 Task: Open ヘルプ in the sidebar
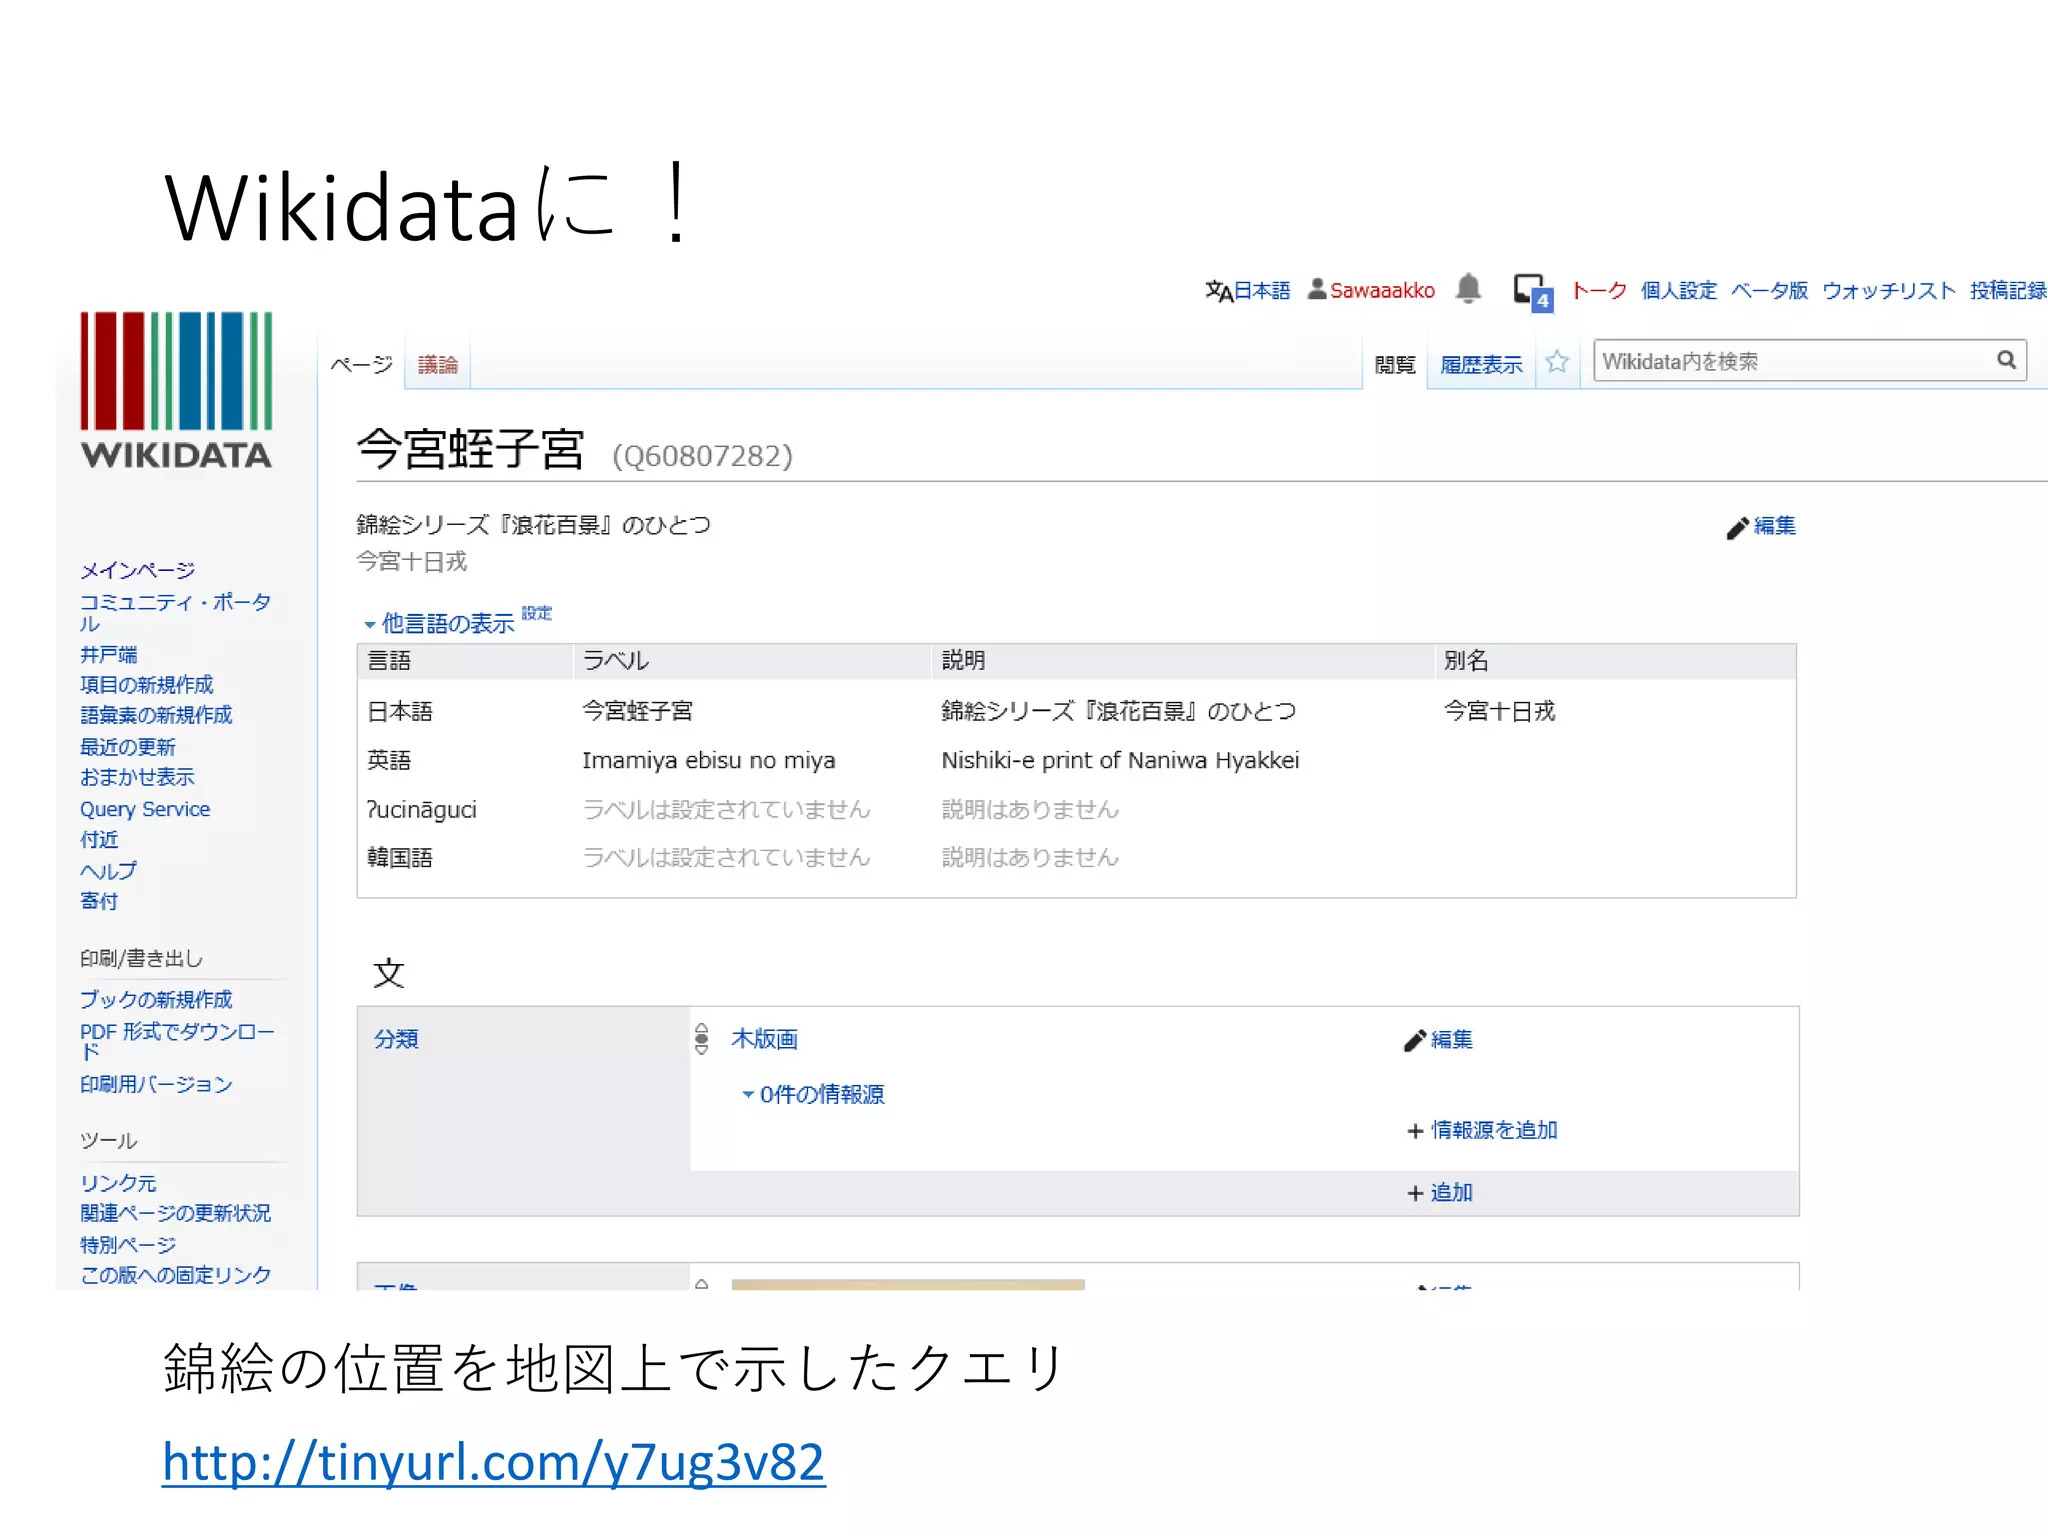point(108,870)
